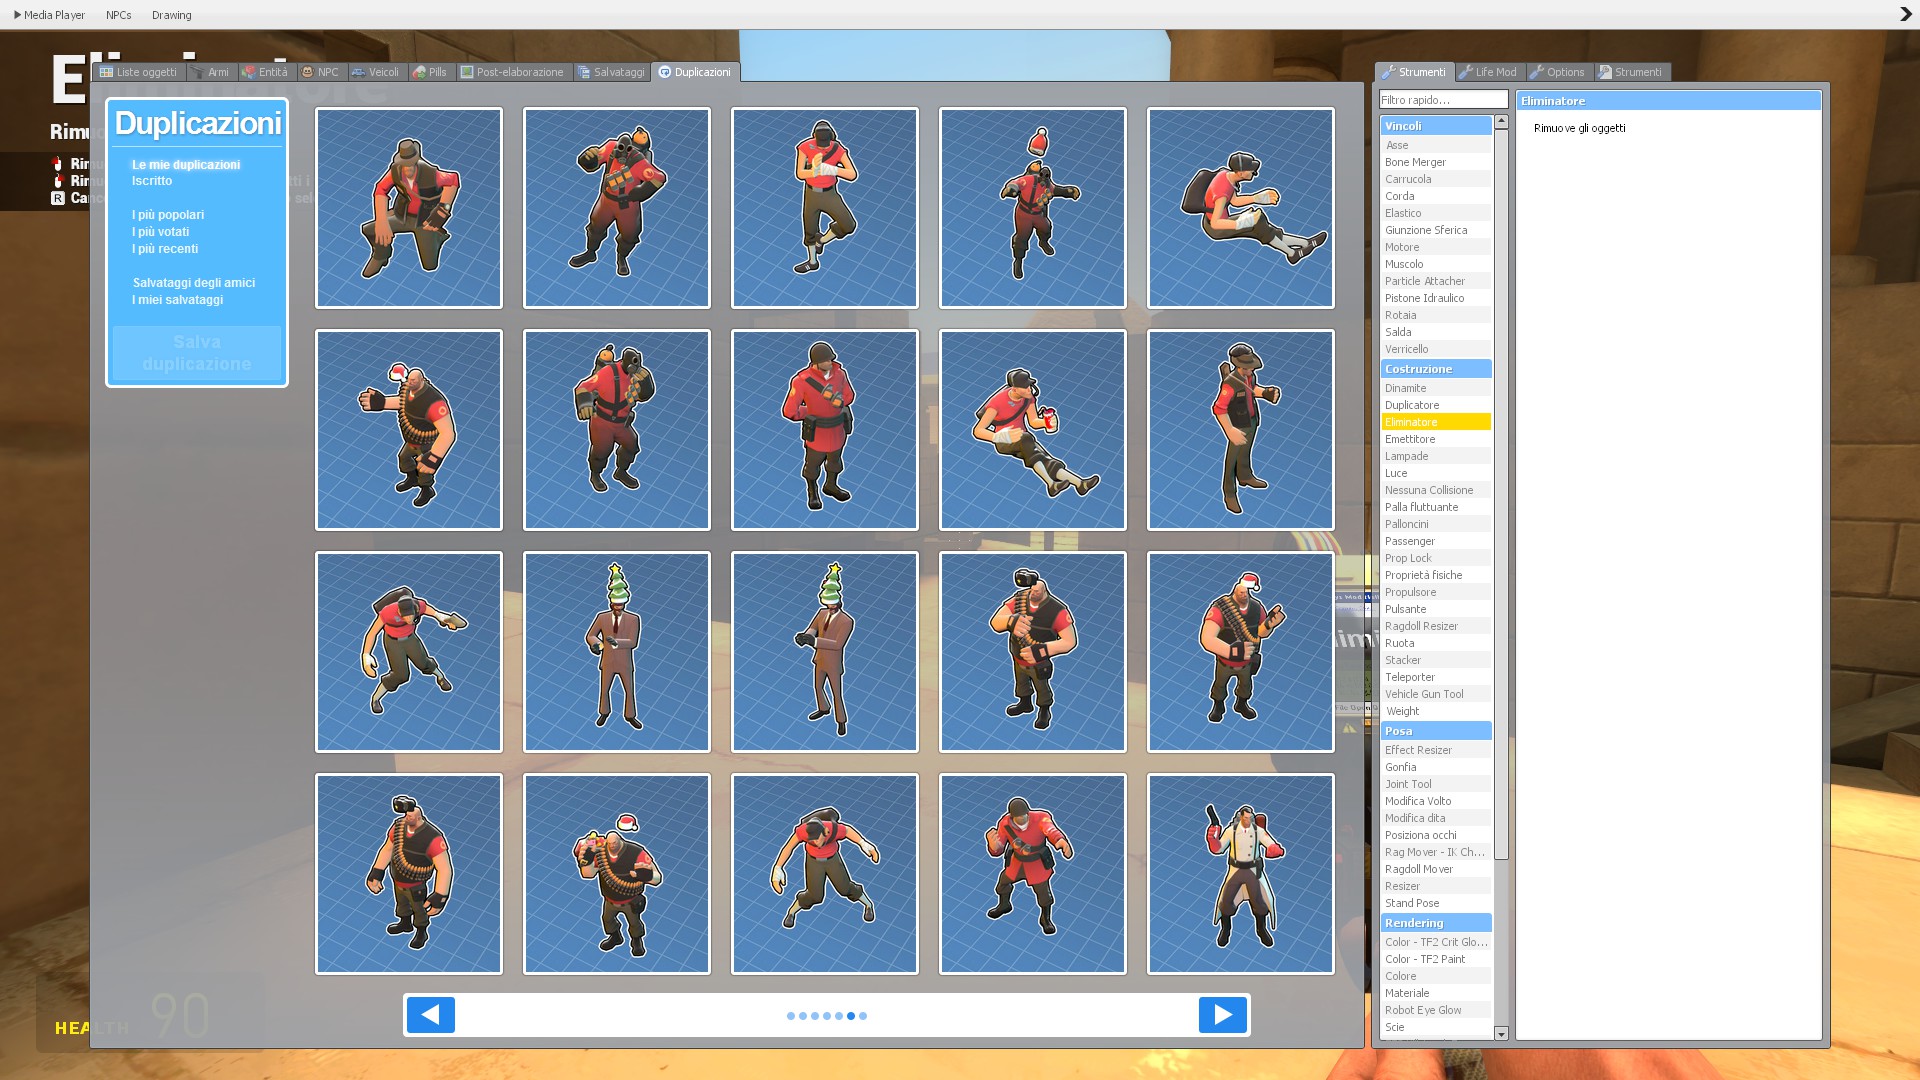The width and height of the screenshot is (1920, 1080).
Task: Collapse the Posa tool category
Action: [x=1435, y=731]
